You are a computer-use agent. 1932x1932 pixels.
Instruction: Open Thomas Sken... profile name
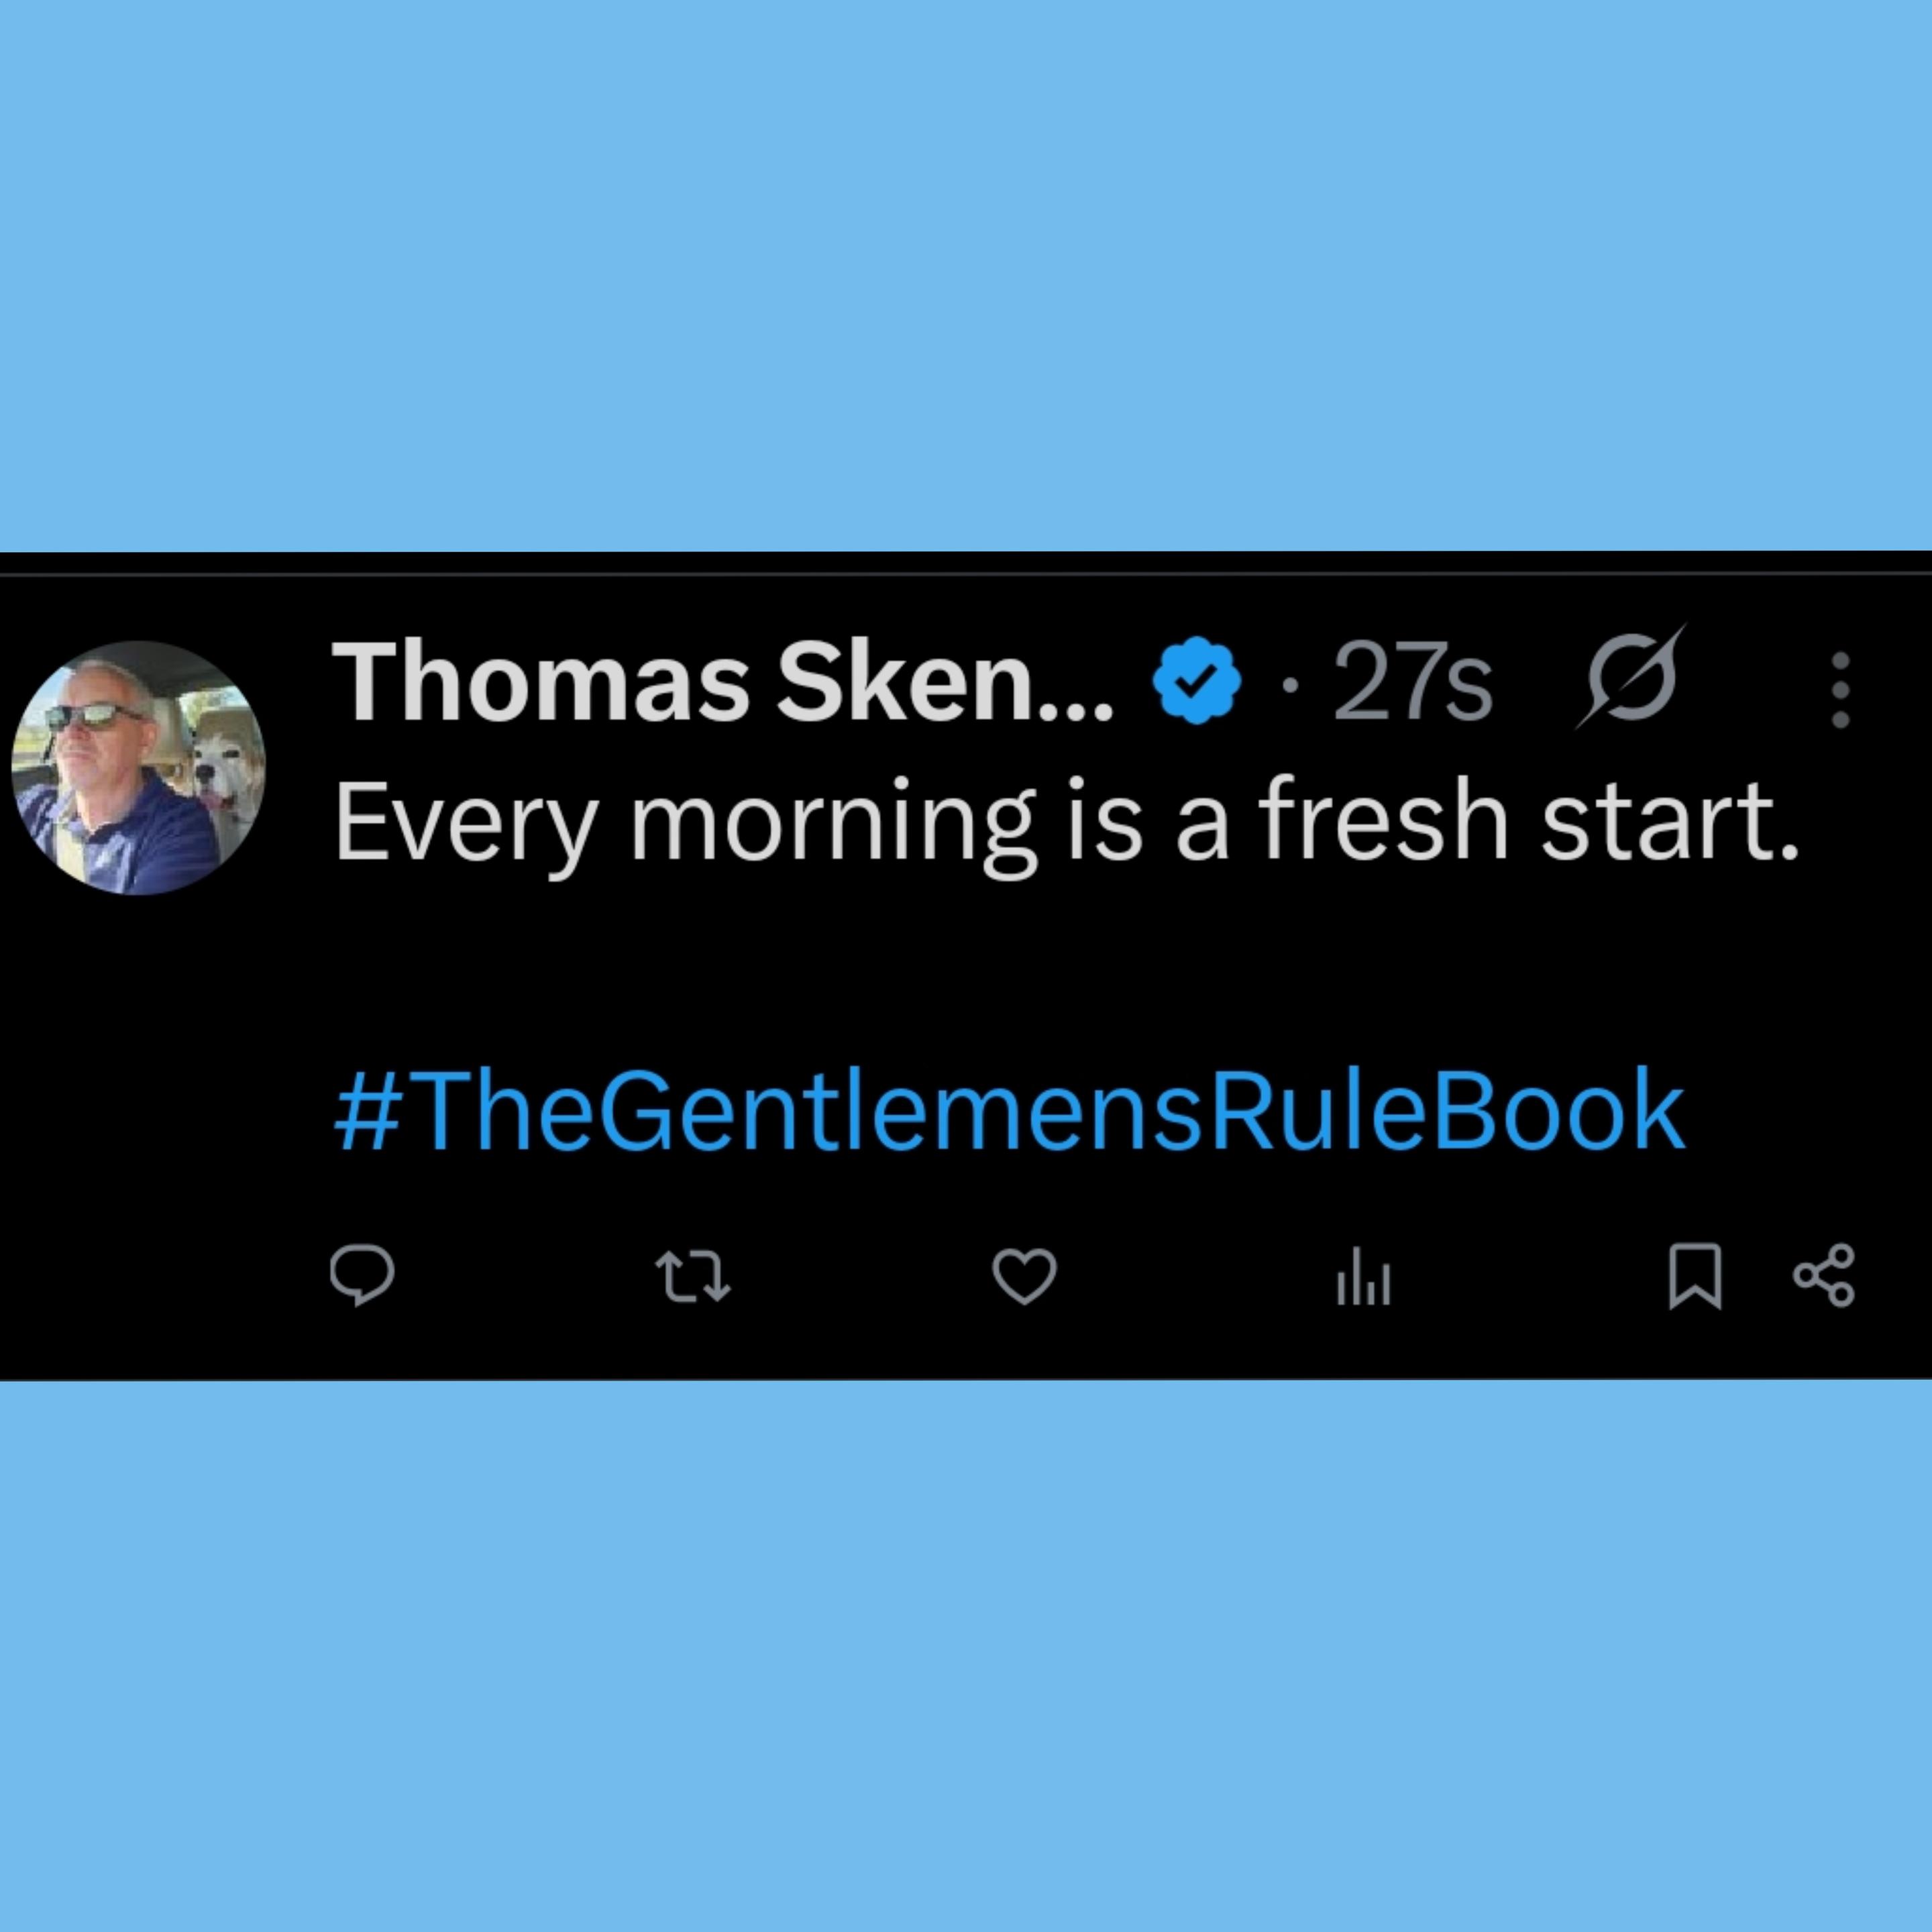point(723,681)
